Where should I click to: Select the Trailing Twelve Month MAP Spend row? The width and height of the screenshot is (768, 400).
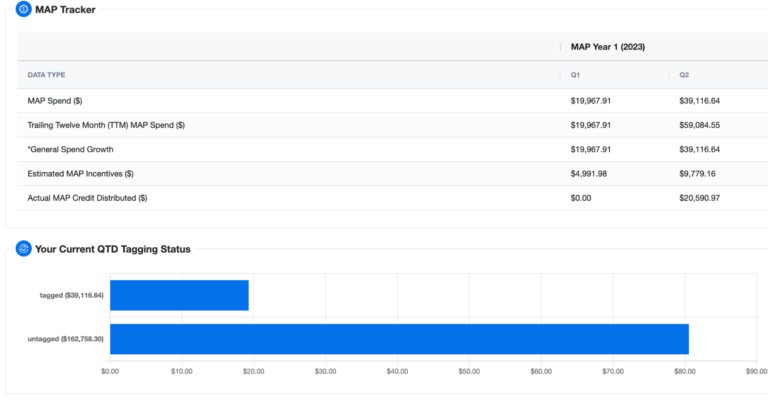(x=106, y=125)
